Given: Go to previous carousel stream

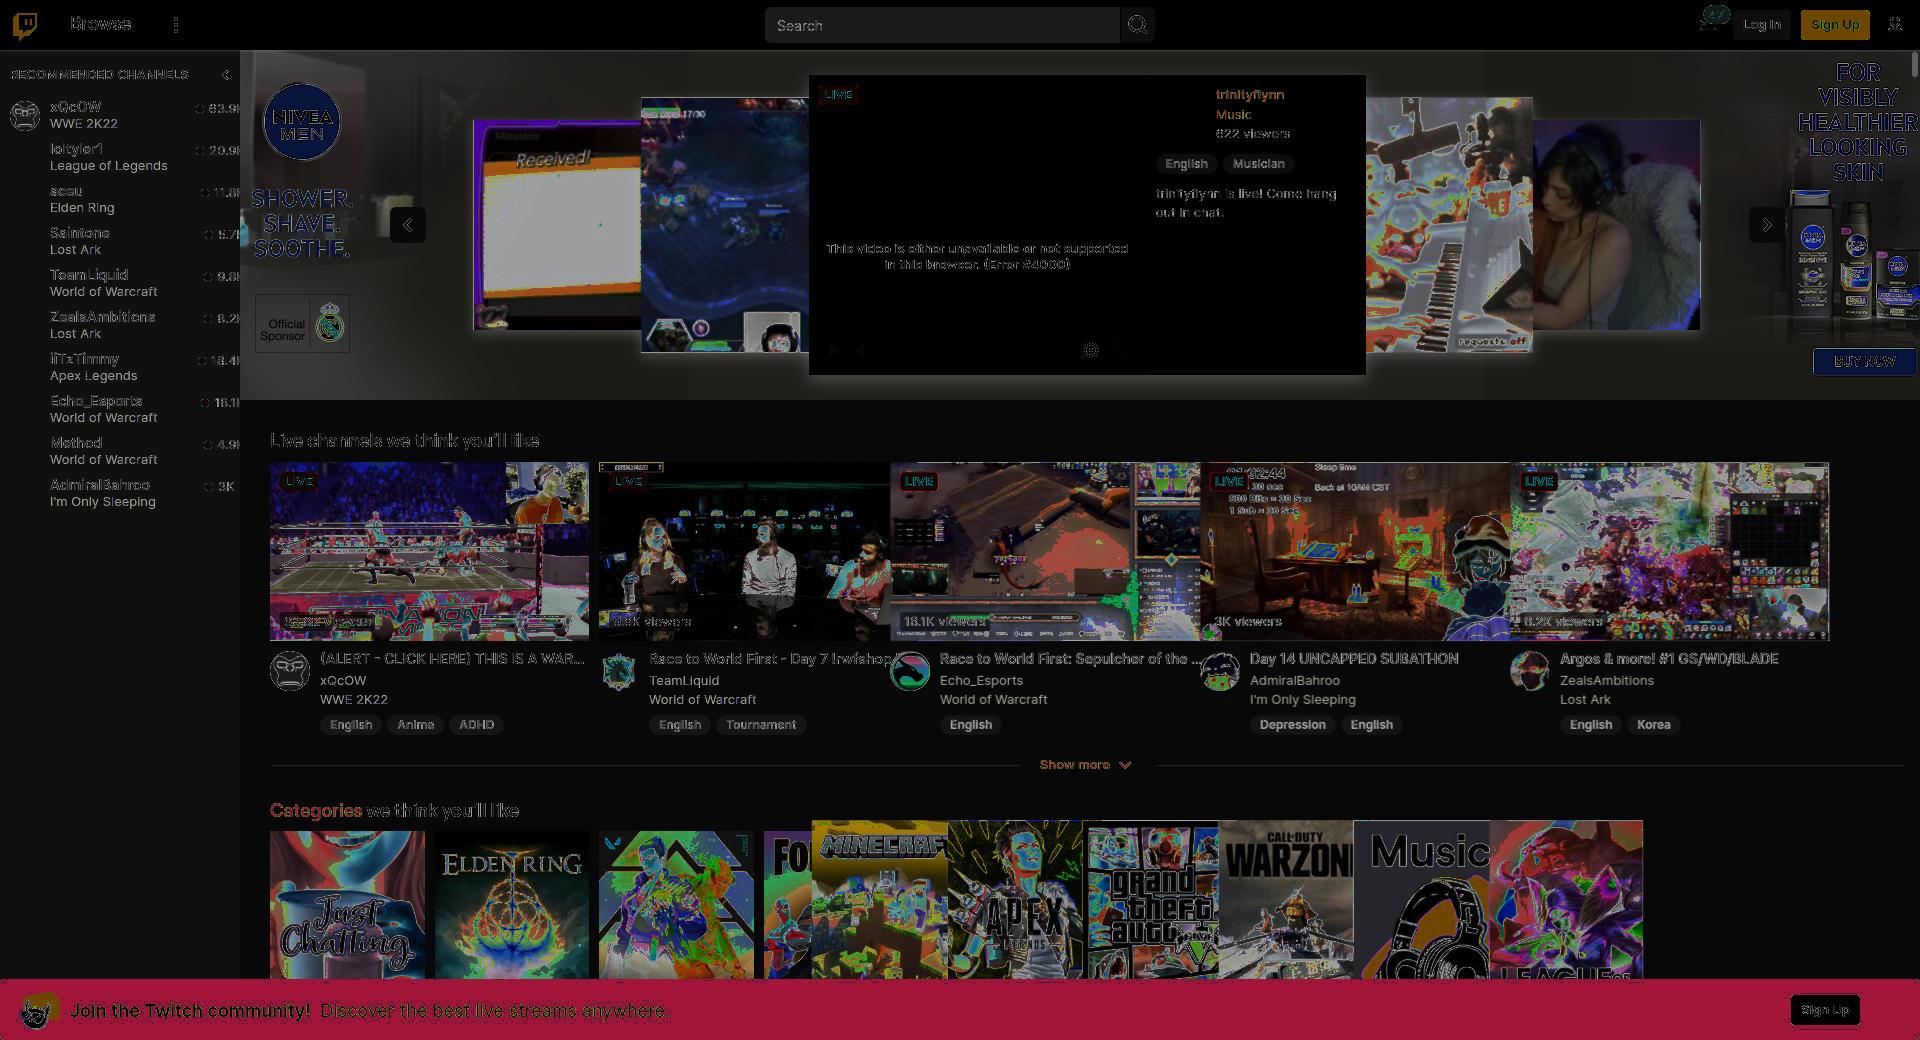Looking at the screenshot, I should [408, 225].
